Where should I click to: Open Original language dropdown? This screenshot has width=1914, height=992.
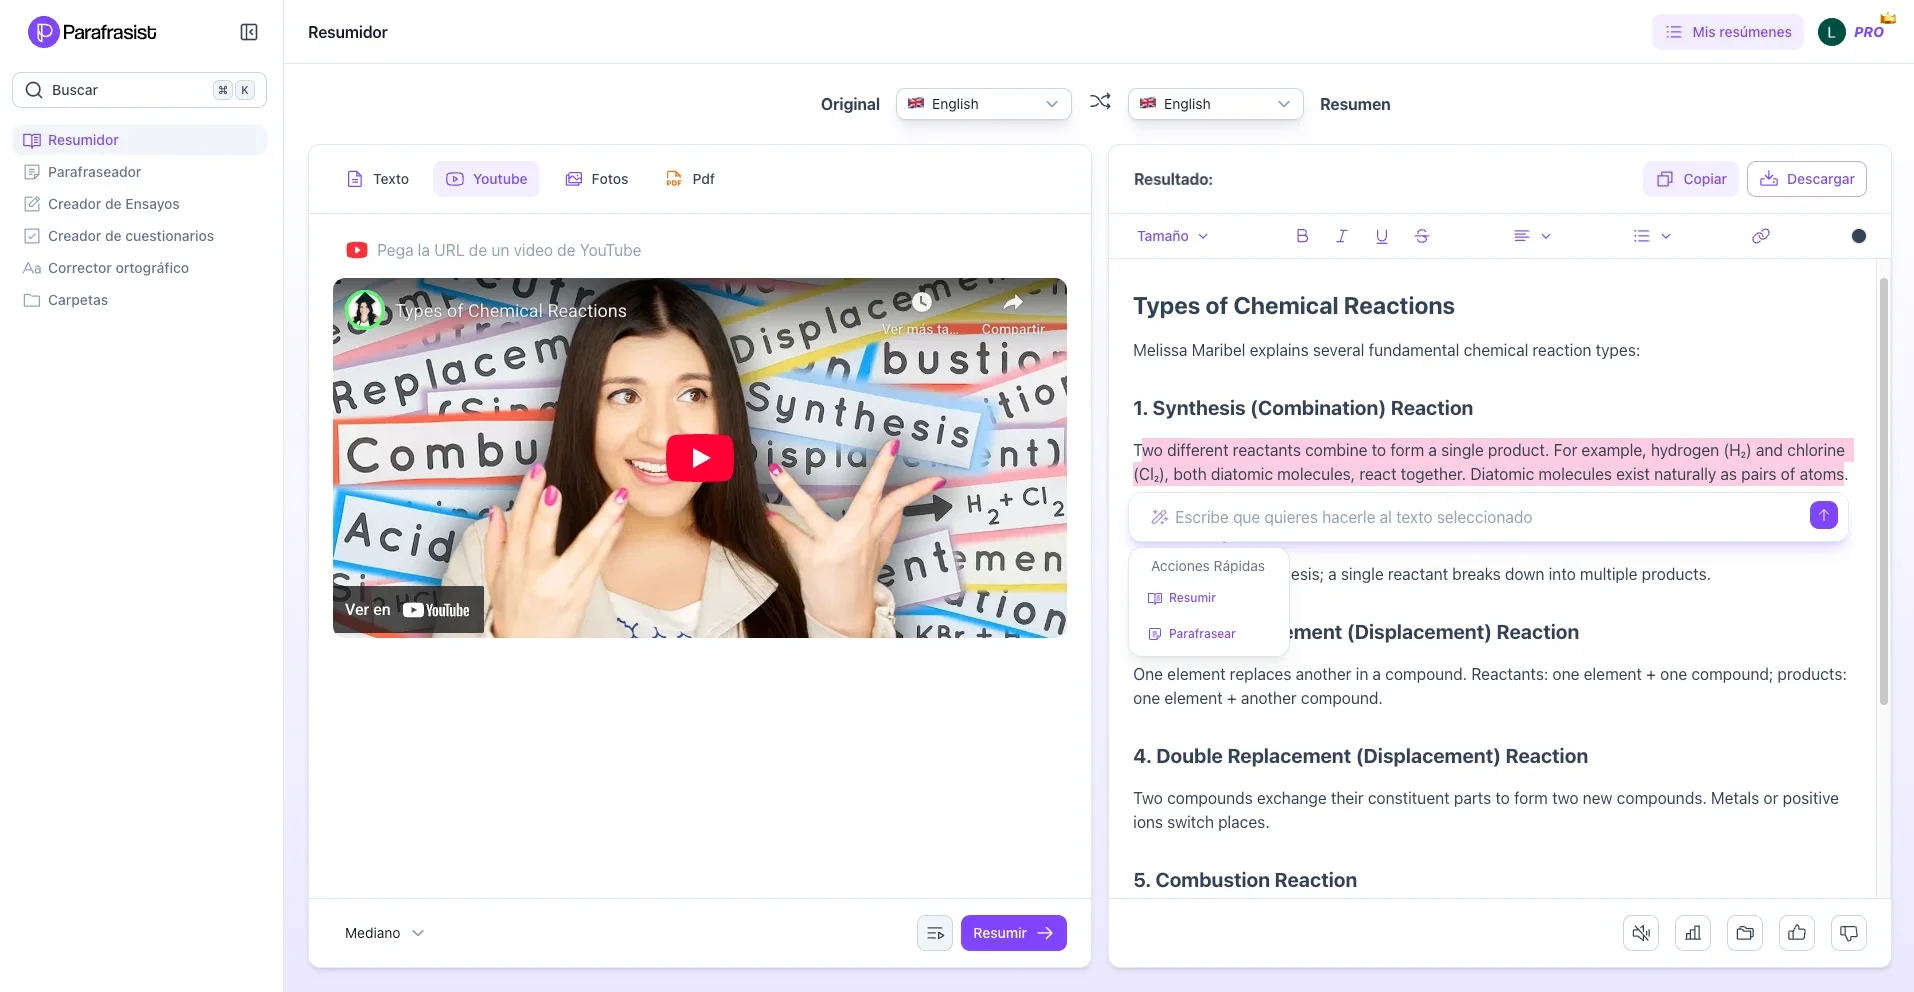[983, 104]
